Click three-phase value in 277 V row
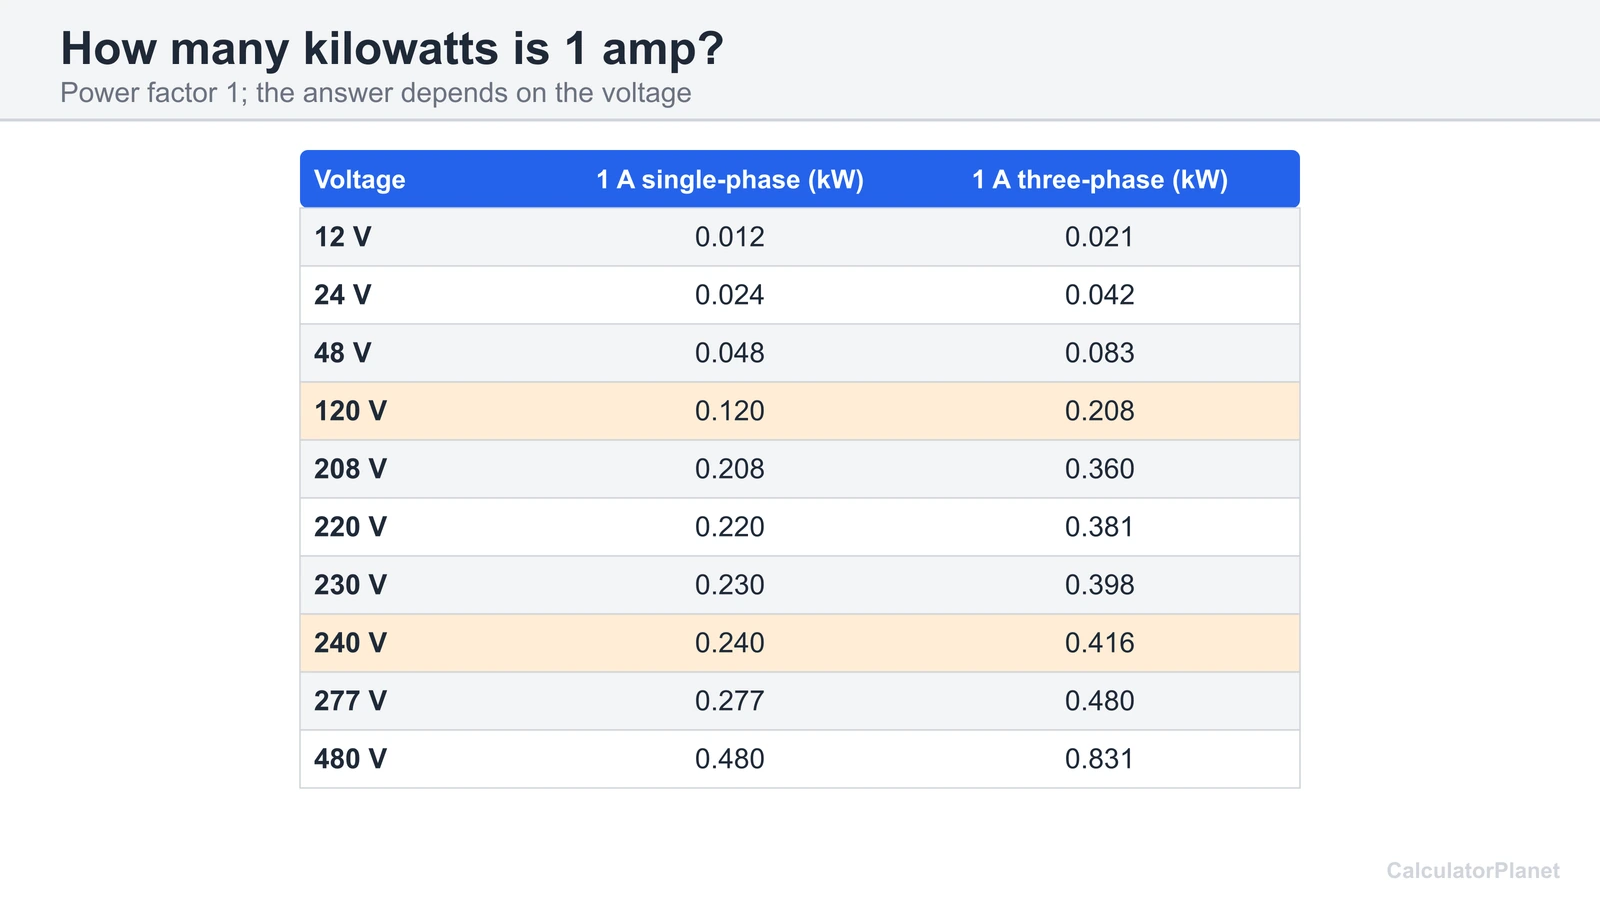The image size is (1600, 900). [x=1100, y=701]
